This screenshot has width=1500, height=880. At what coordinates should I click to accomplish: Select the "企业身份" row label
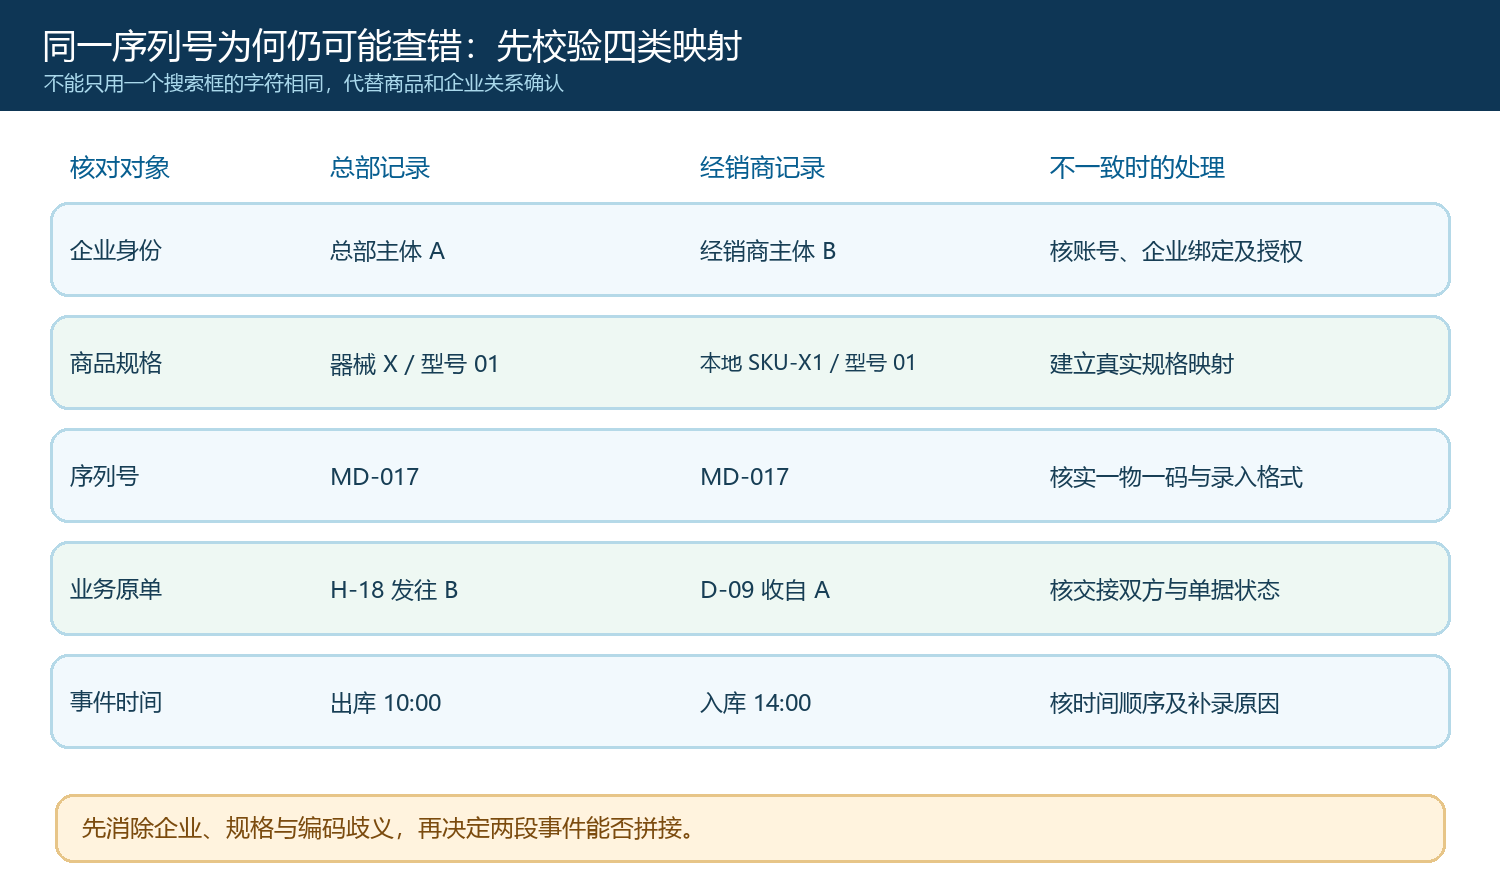pyautogui.click(x=116, y=250)
